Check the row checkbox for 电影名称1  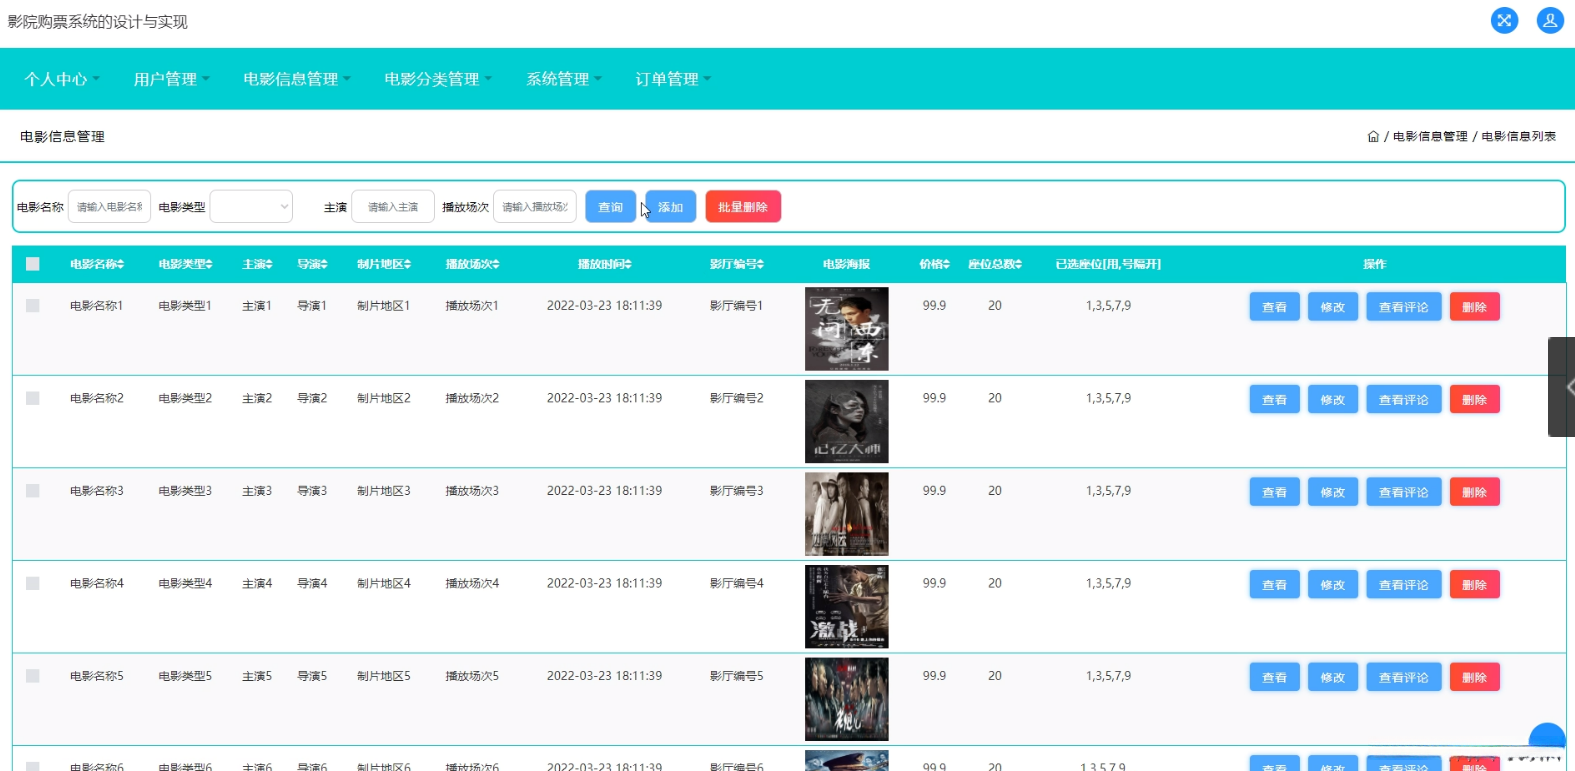click(x=33, y=306)
